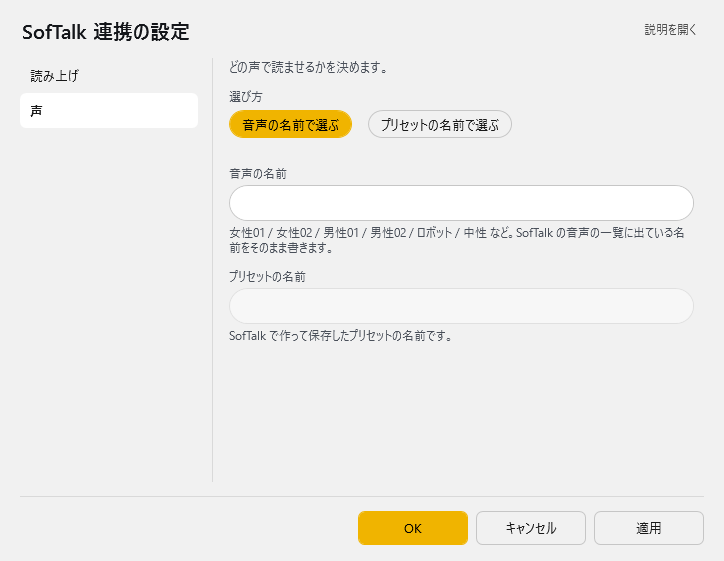The width and height of the screenshot is (724, 561).
Task: Switch to プリセットの名前で選ぶ option
Action: pyautogui.click(x=440, y=125)
